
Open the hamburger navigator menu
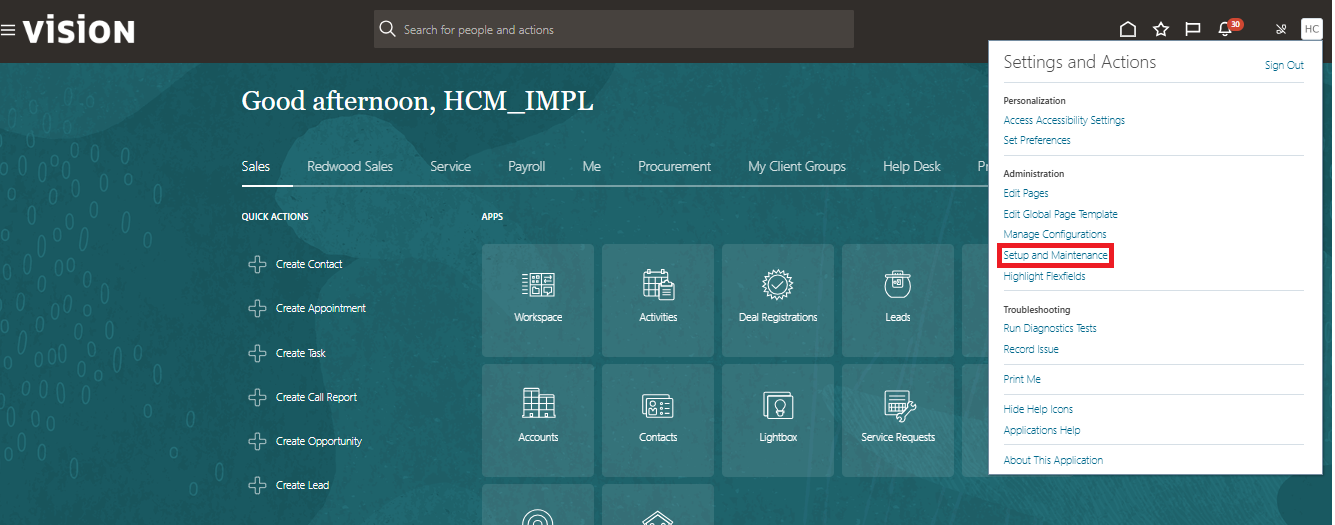[8, 30]
